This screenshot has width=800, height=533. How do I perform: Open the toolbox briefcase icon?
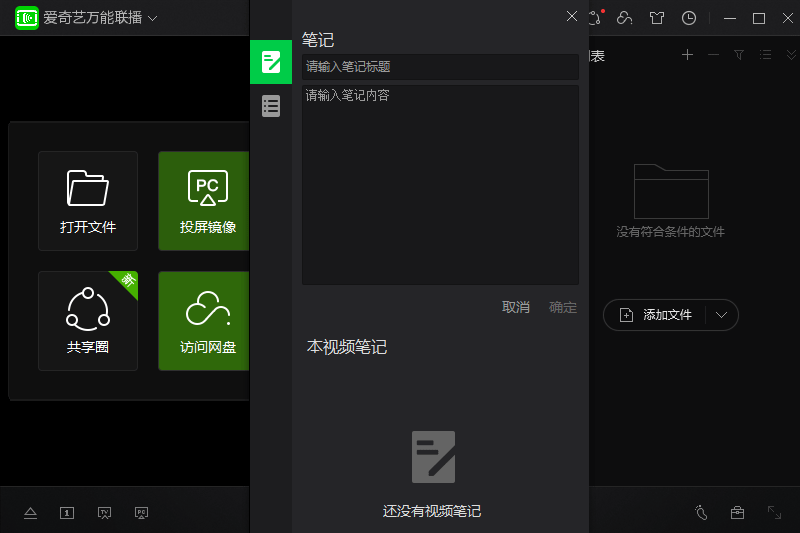737,513
